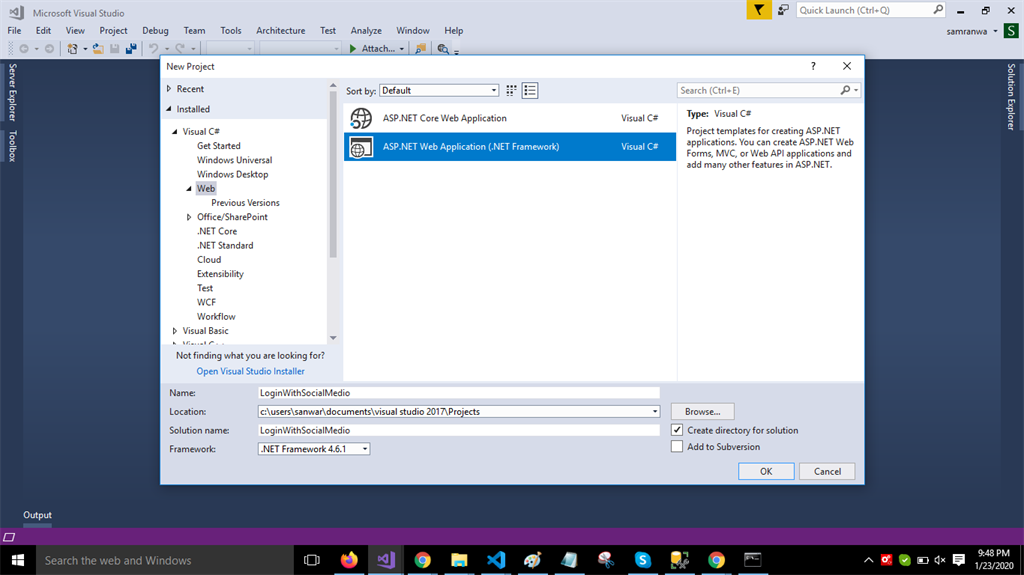Expand the Recent templates section

[169, 89]
